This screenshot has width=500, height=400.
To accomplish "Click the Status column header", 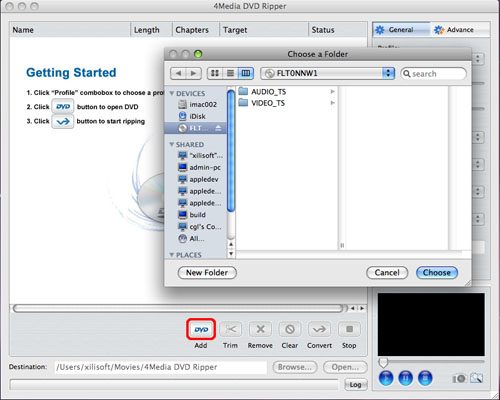I will pyautogui.click(x=338, y=30).
